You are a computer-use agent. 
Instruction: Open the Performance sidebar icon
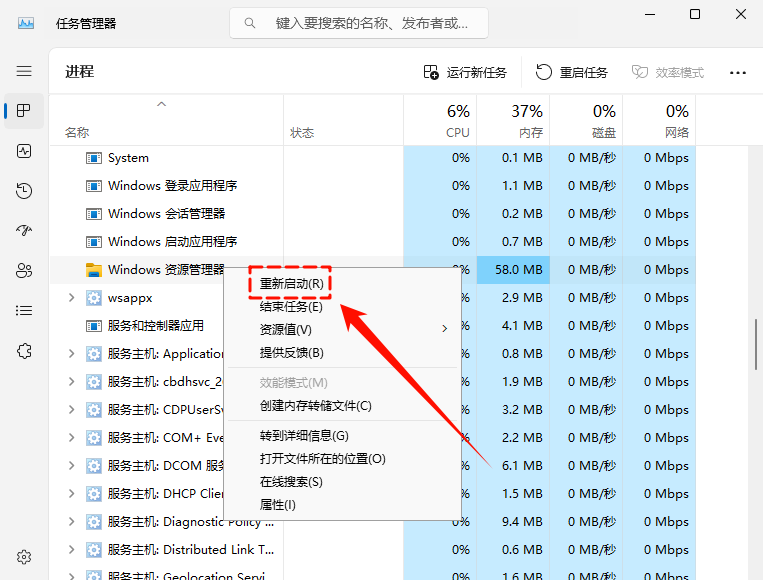tap(24, 151)
